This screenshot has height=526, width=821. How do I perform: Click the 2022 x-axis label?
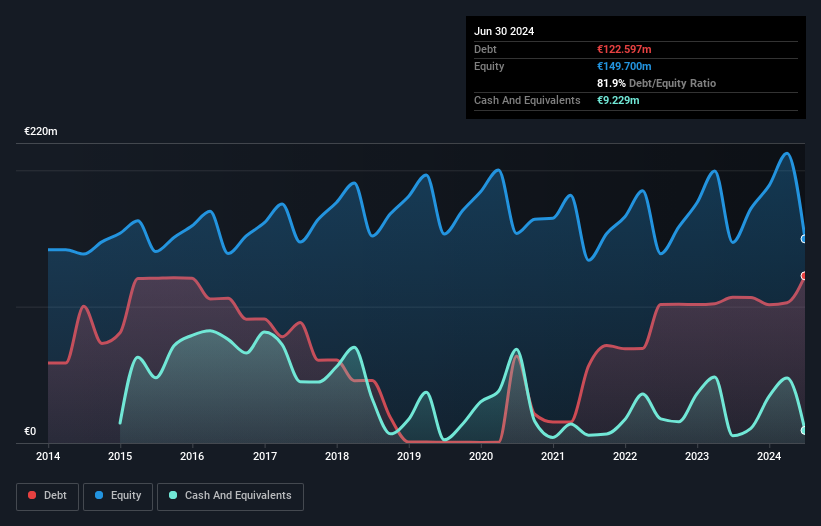(x=625, y=456)
